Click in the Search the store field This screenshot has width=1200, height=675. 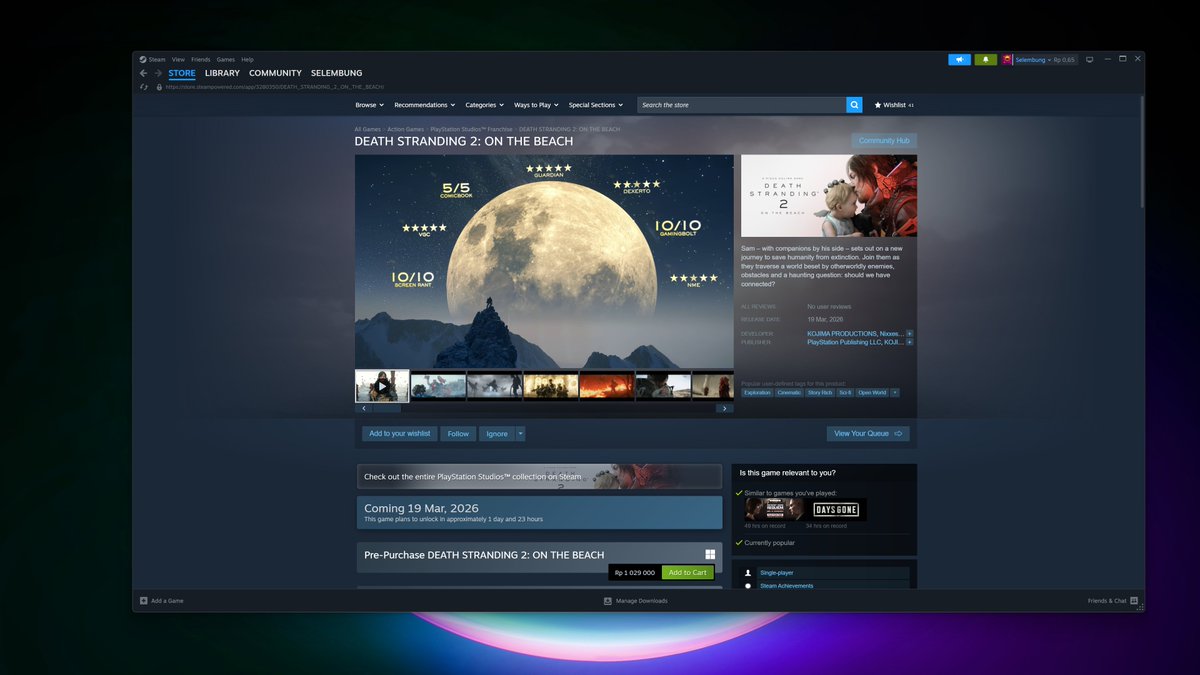[741, 105]
